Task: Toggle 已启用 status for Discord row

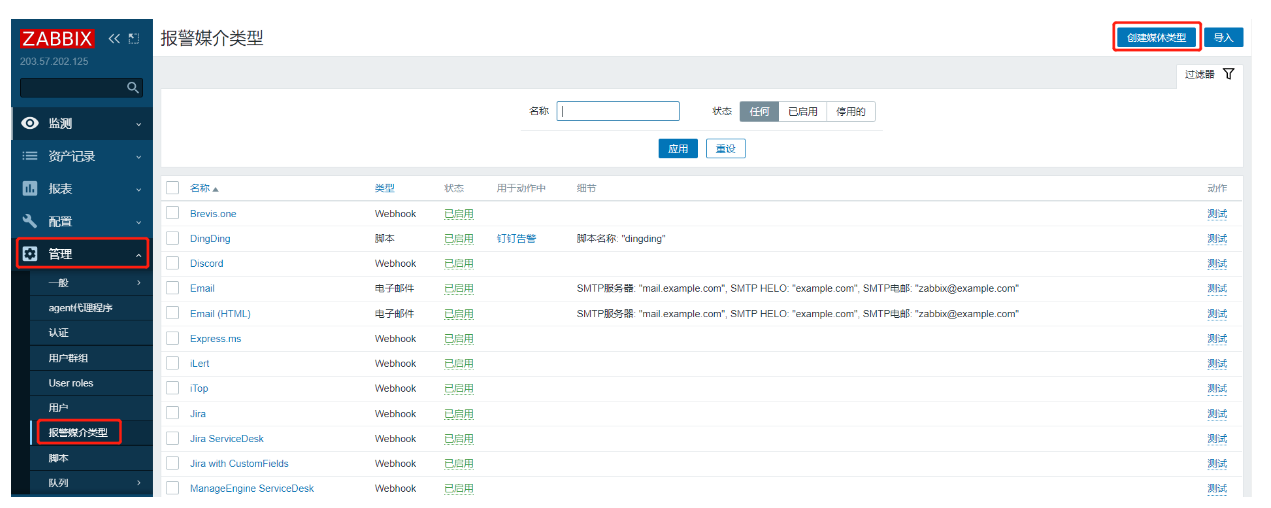Action: point(459,264)
